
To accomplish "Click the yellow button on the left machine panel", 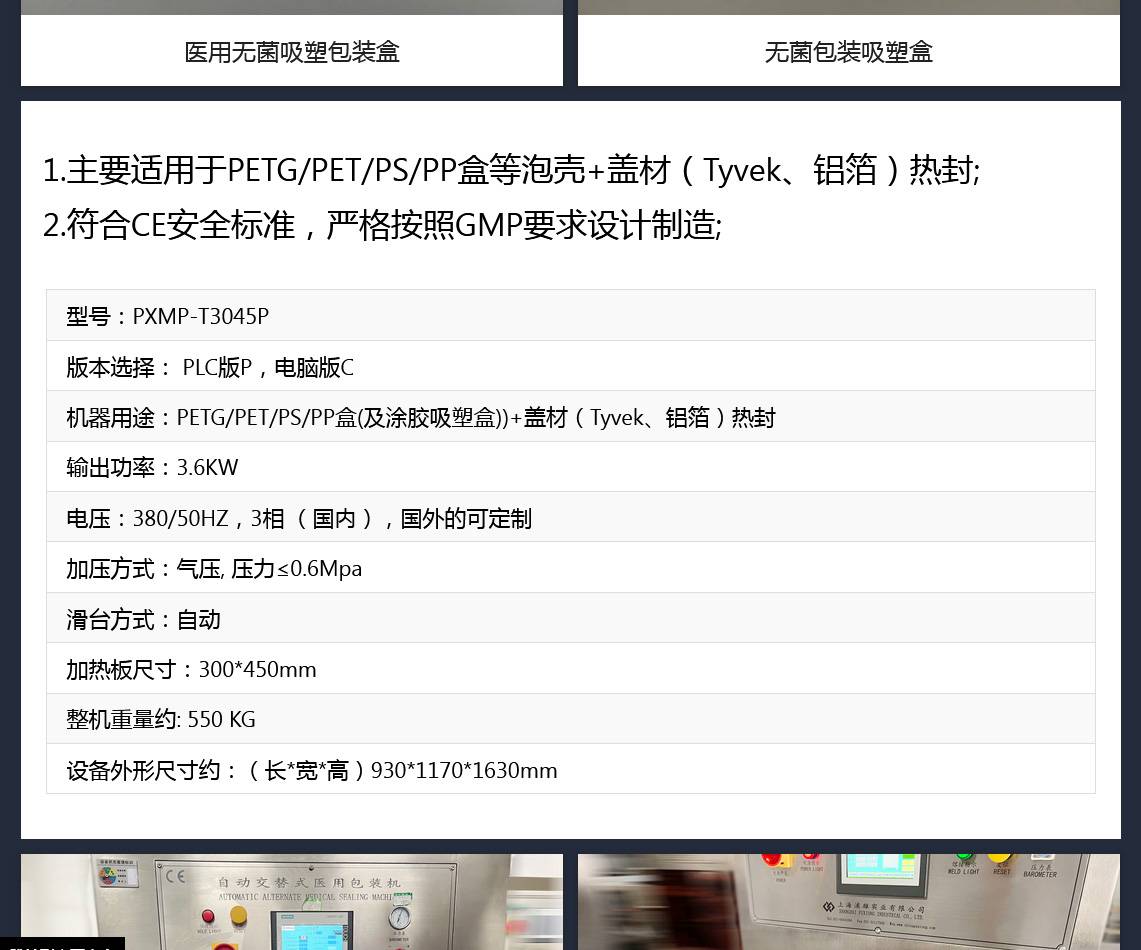I will [x=238, y=916].
